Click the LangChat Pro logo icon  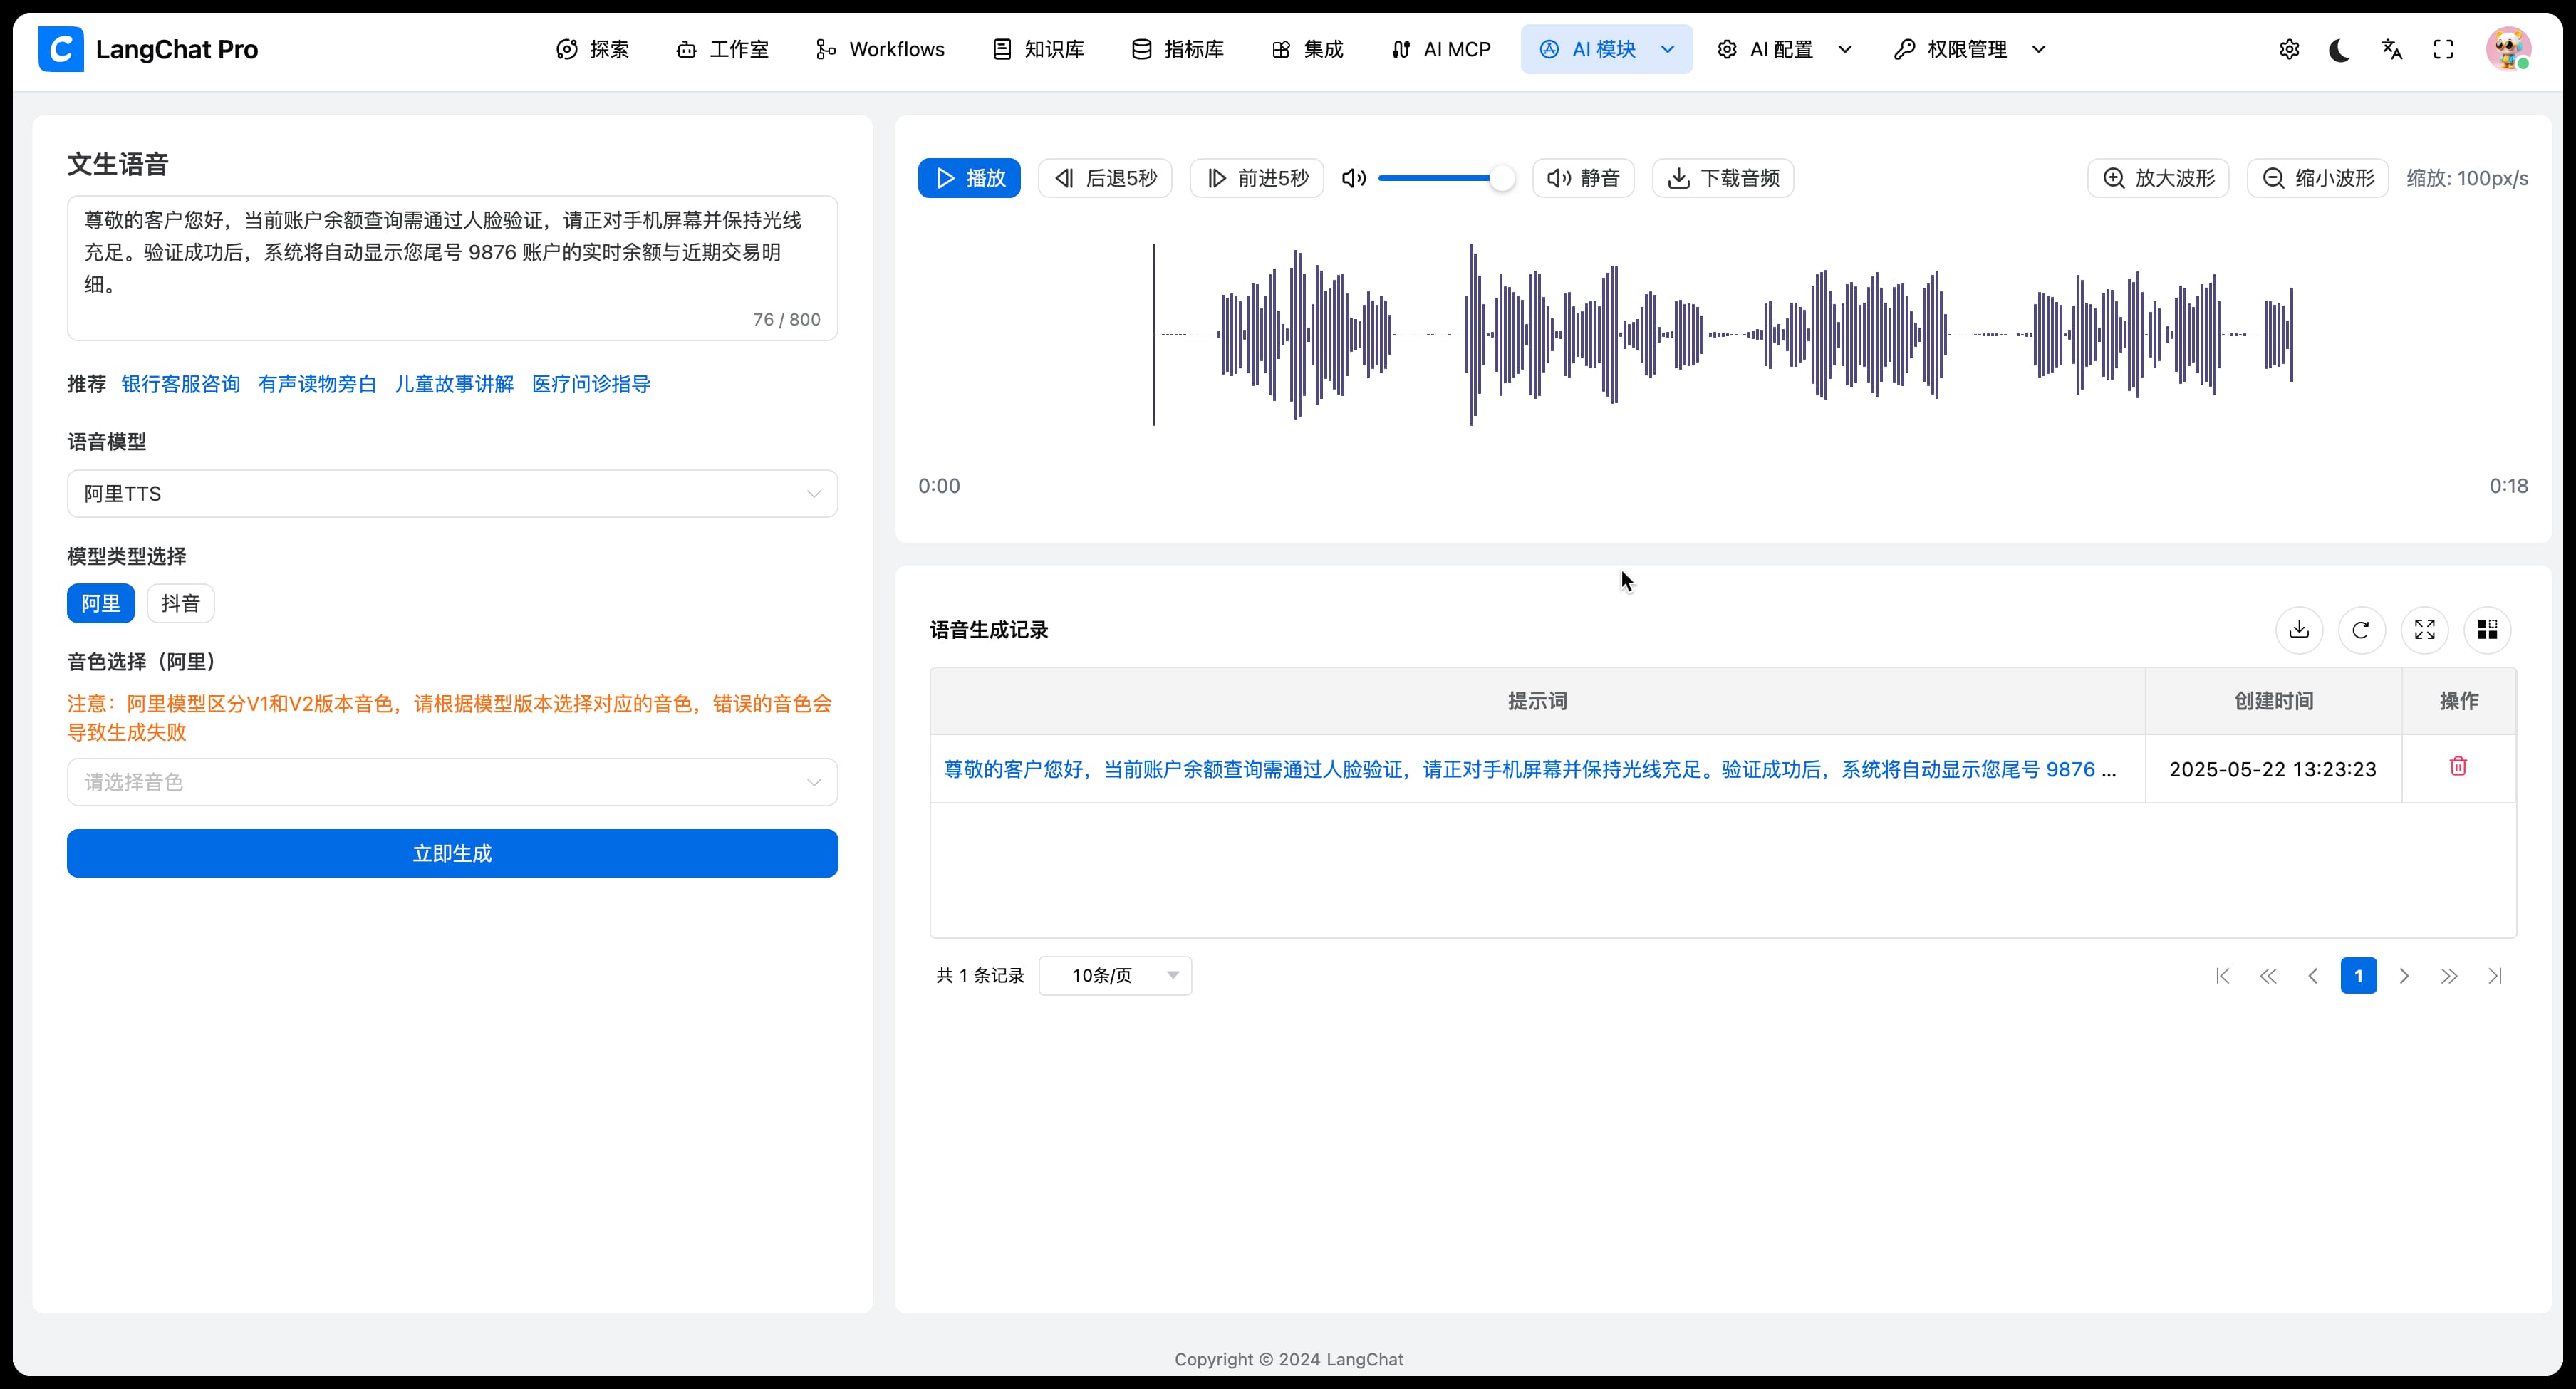61,49
